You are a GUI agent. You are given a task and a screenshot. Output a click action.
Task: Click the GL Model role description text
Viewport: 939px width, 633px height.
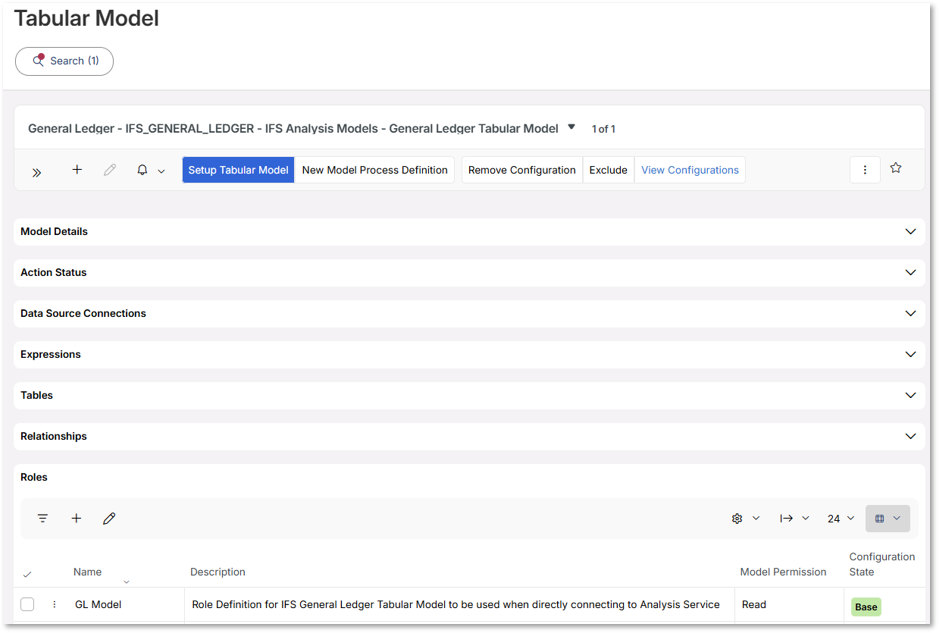point(456,605)
